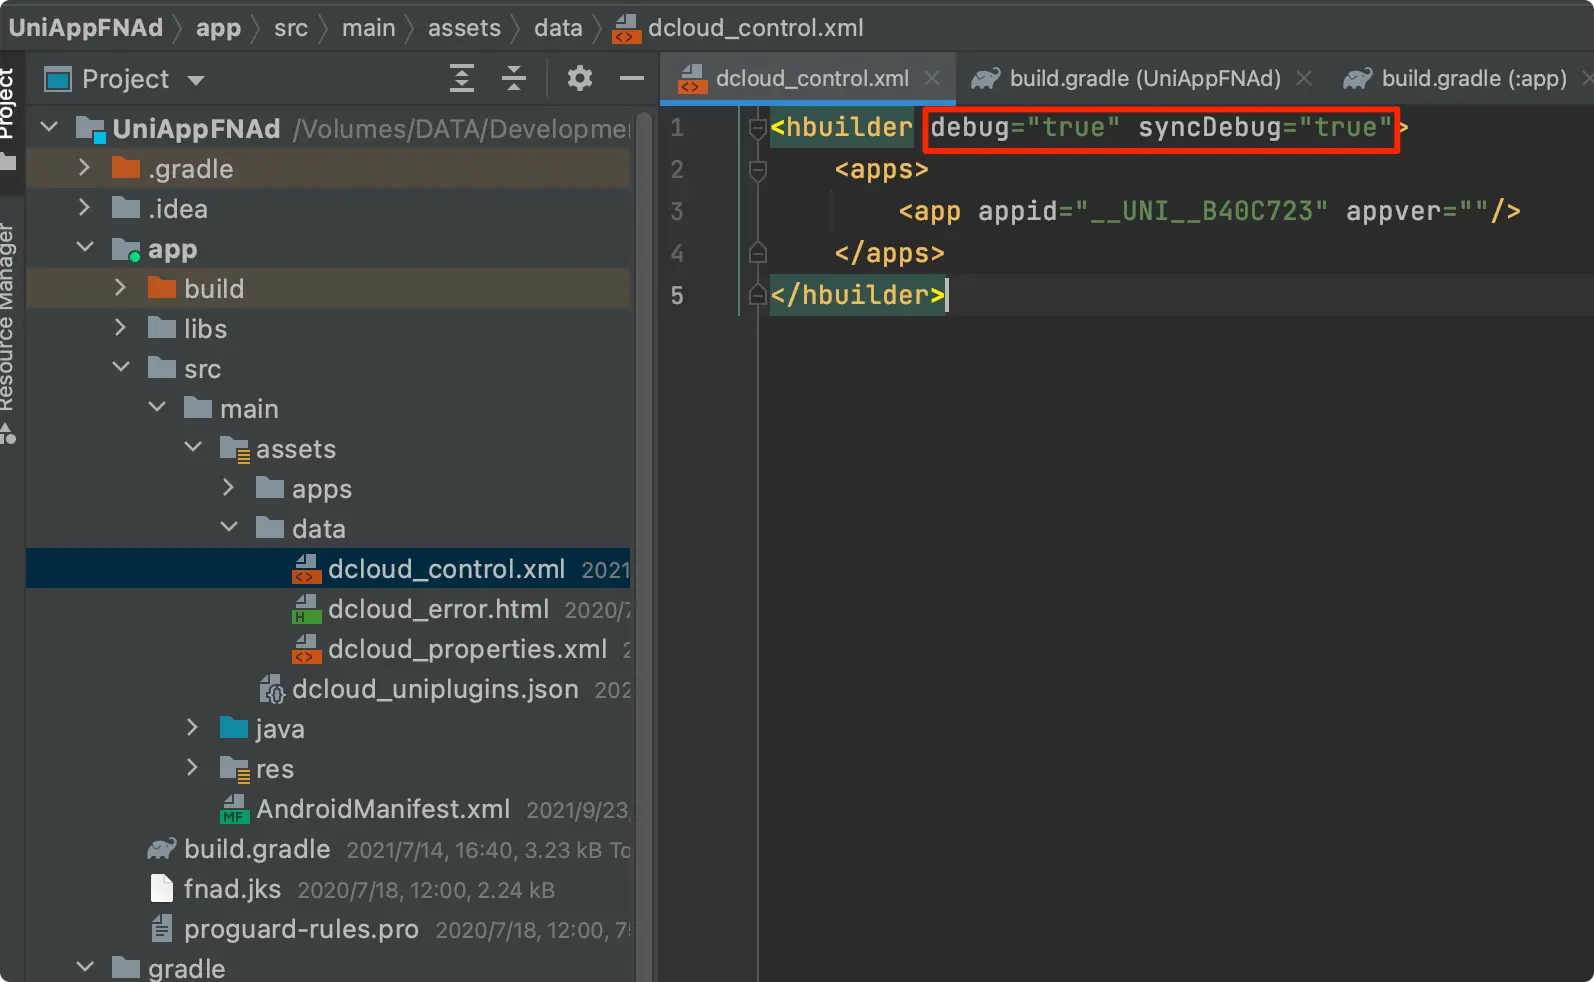Collapse the assets folder
Image resolution: width=1594 pixels, height=982 pixels.
(x=193, y=448)
